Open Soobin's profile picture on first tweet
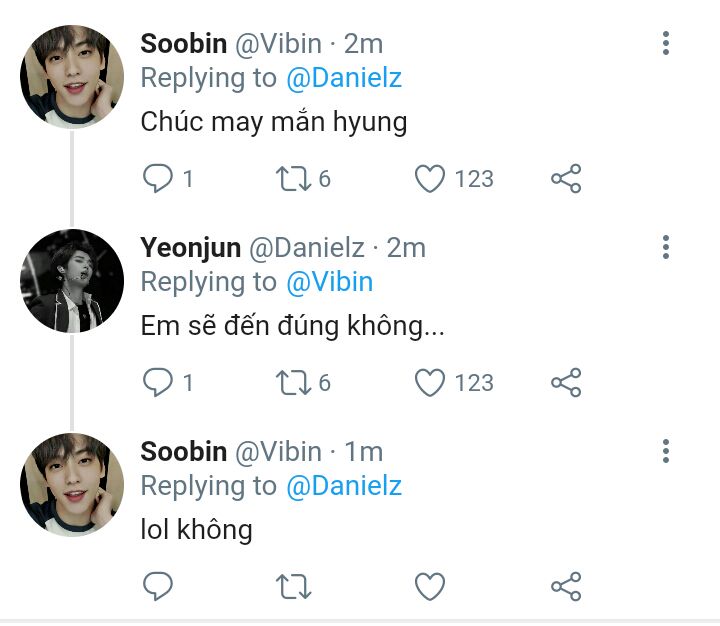 (x=72, y=77)
